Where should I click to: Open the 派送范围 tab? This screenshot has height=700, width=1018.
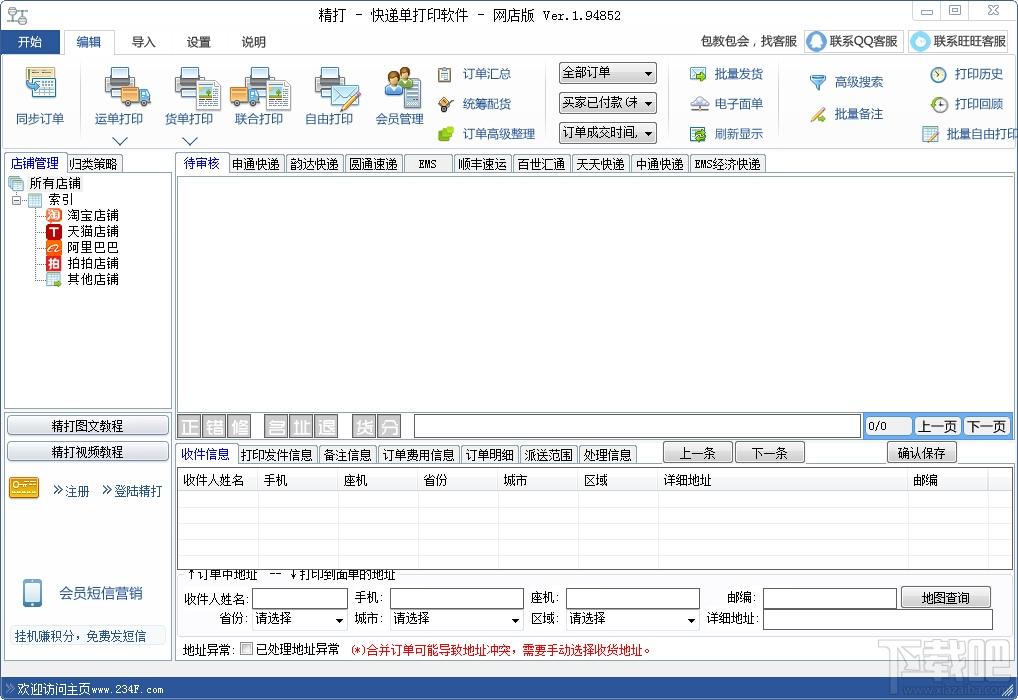coord(549,455)
